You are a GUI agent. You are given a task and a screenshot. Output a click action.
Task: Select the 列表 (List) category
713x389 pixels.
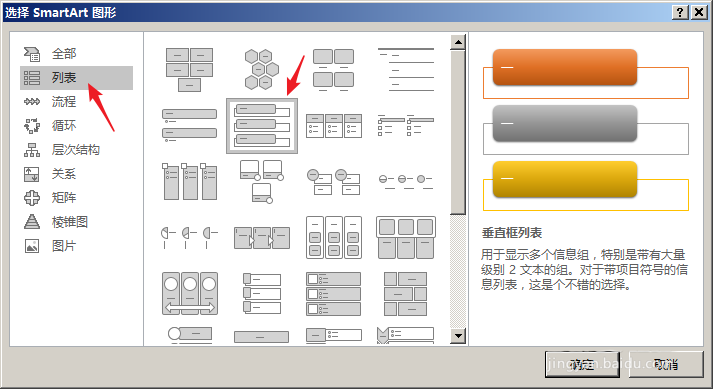coord(76,78)
